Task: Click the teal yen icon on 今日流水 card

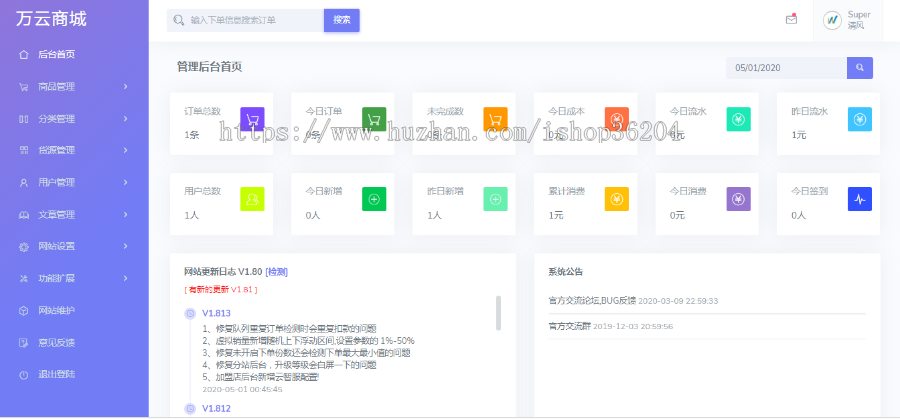Action: [738, 119]
